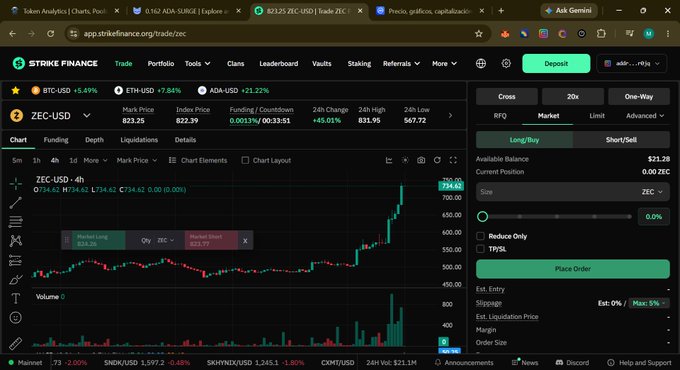Enable the TP/SL checkbox
The height and width of the screenshot is (370, 680).
pyautogui.click(x=481, y=249)
